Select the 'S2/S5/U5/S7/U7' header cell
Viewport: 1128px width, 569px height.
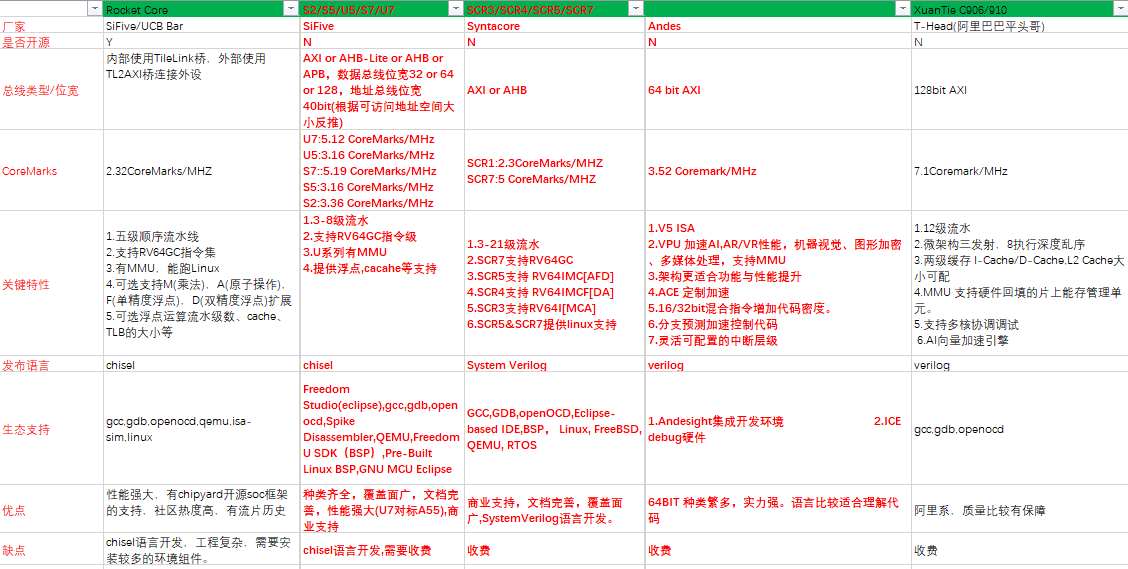click(382, 9)
